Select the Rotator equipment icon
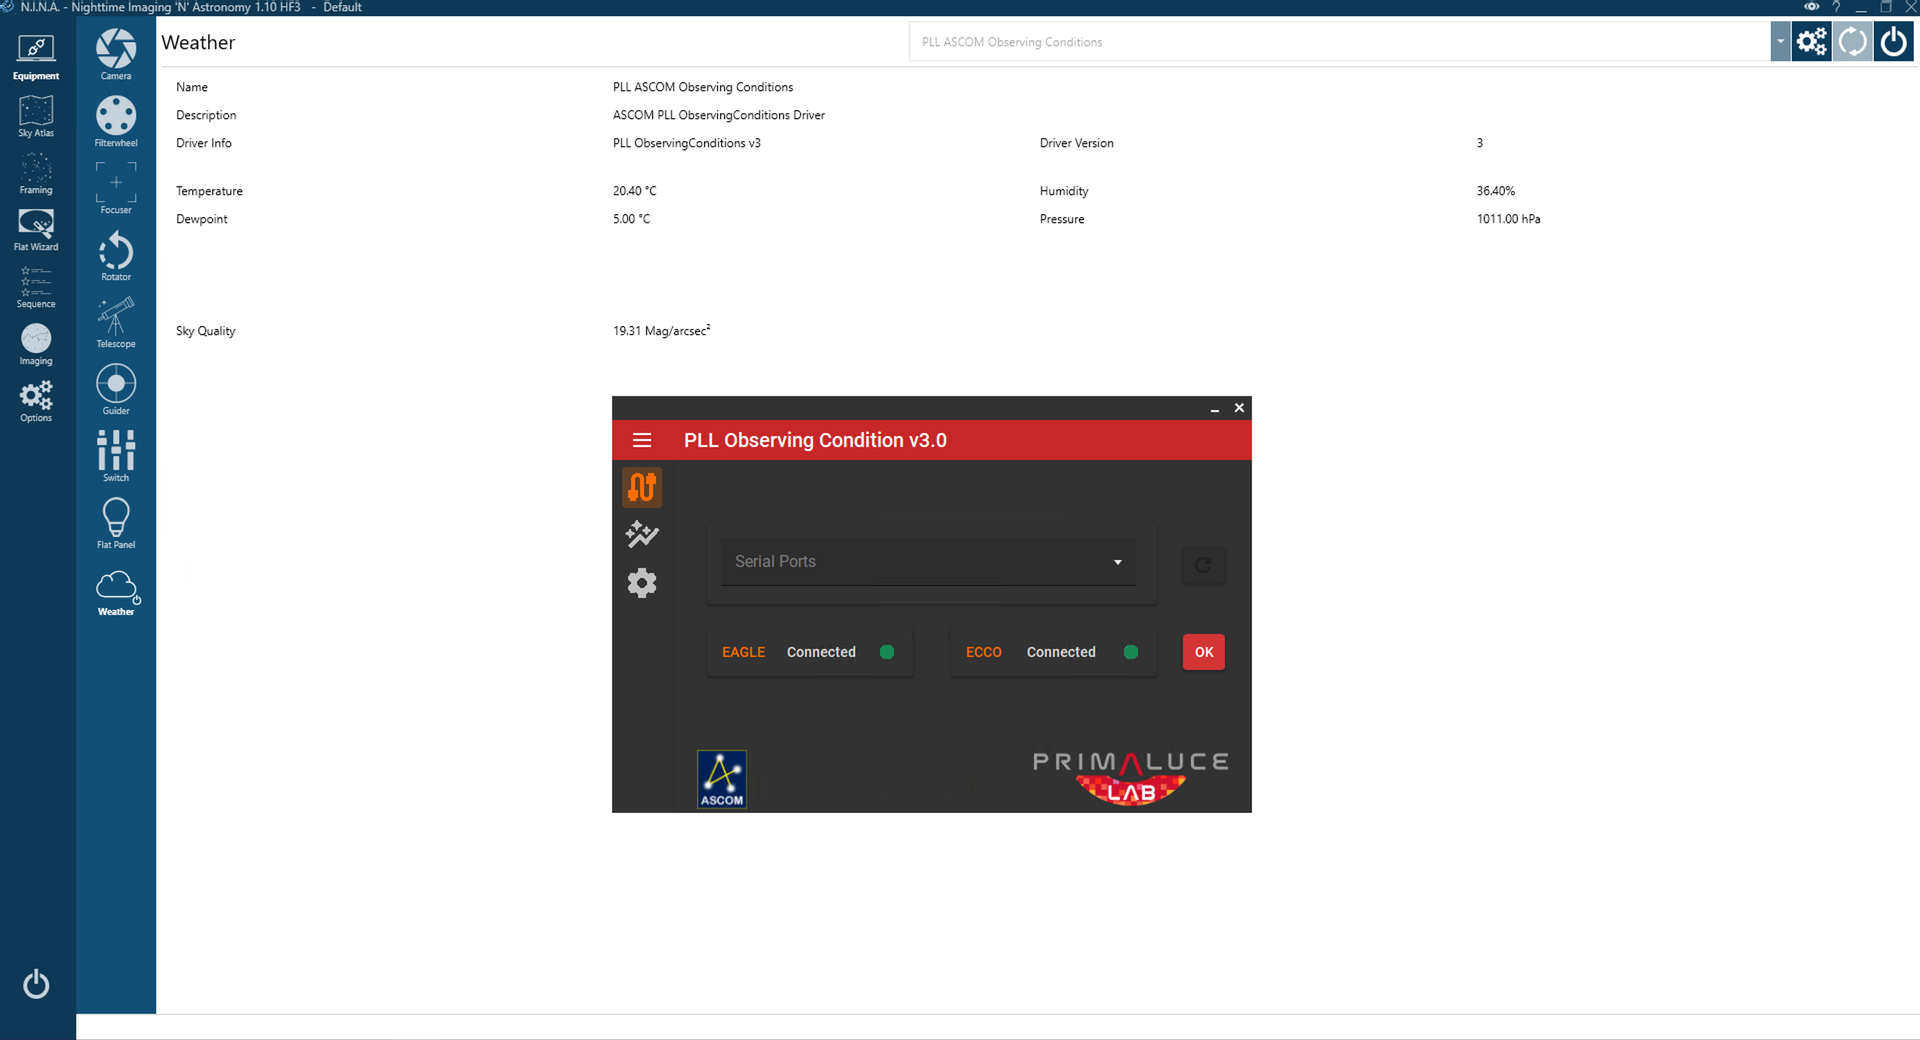This screenshot has height=1040, width=1920. (x=116, y=255)
